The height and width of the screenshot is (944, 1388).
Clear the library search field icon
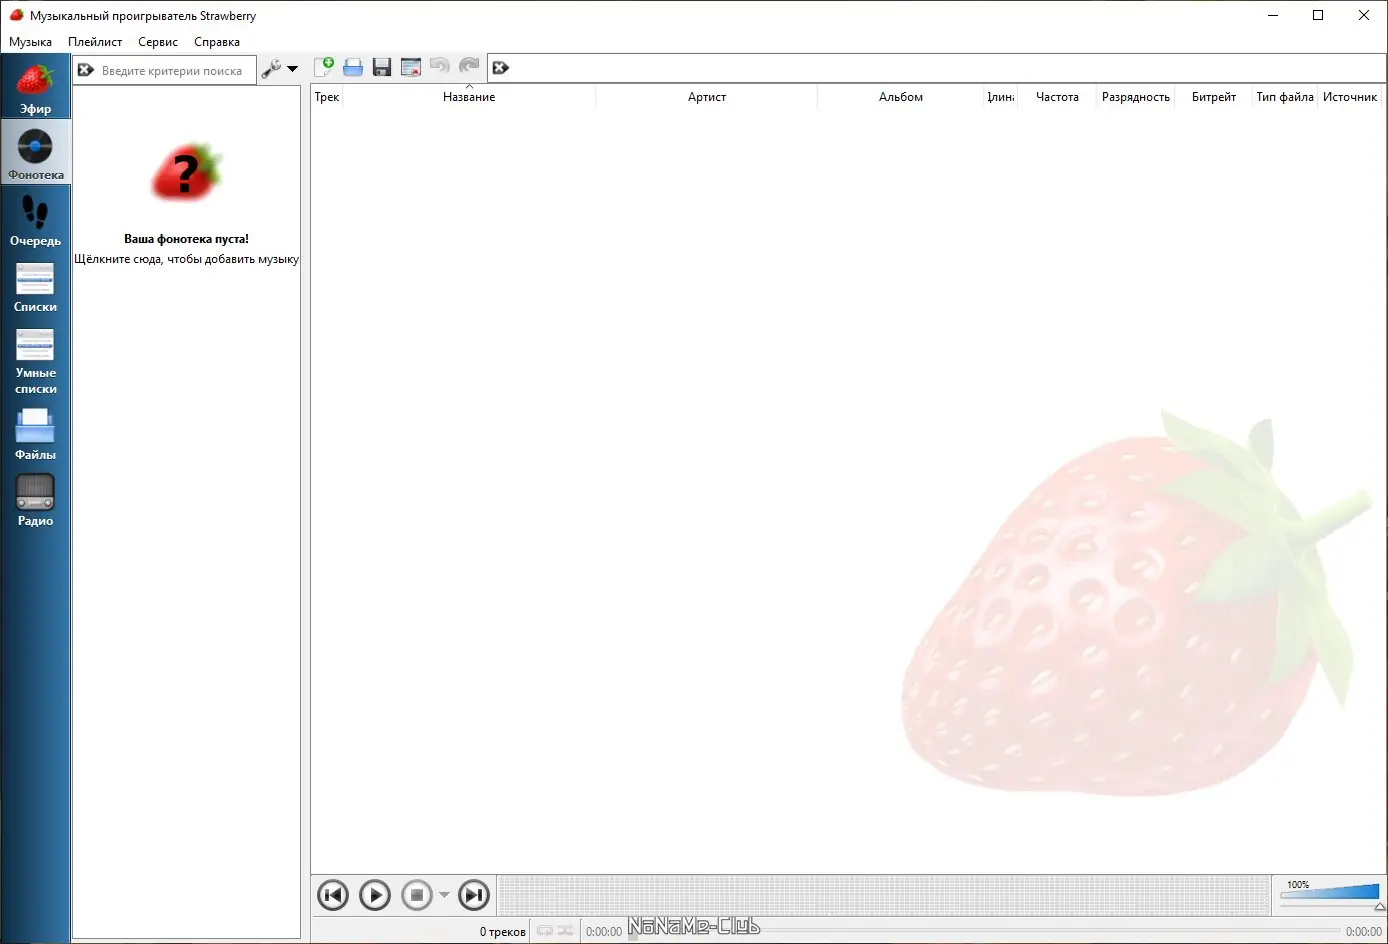[86, 70]
